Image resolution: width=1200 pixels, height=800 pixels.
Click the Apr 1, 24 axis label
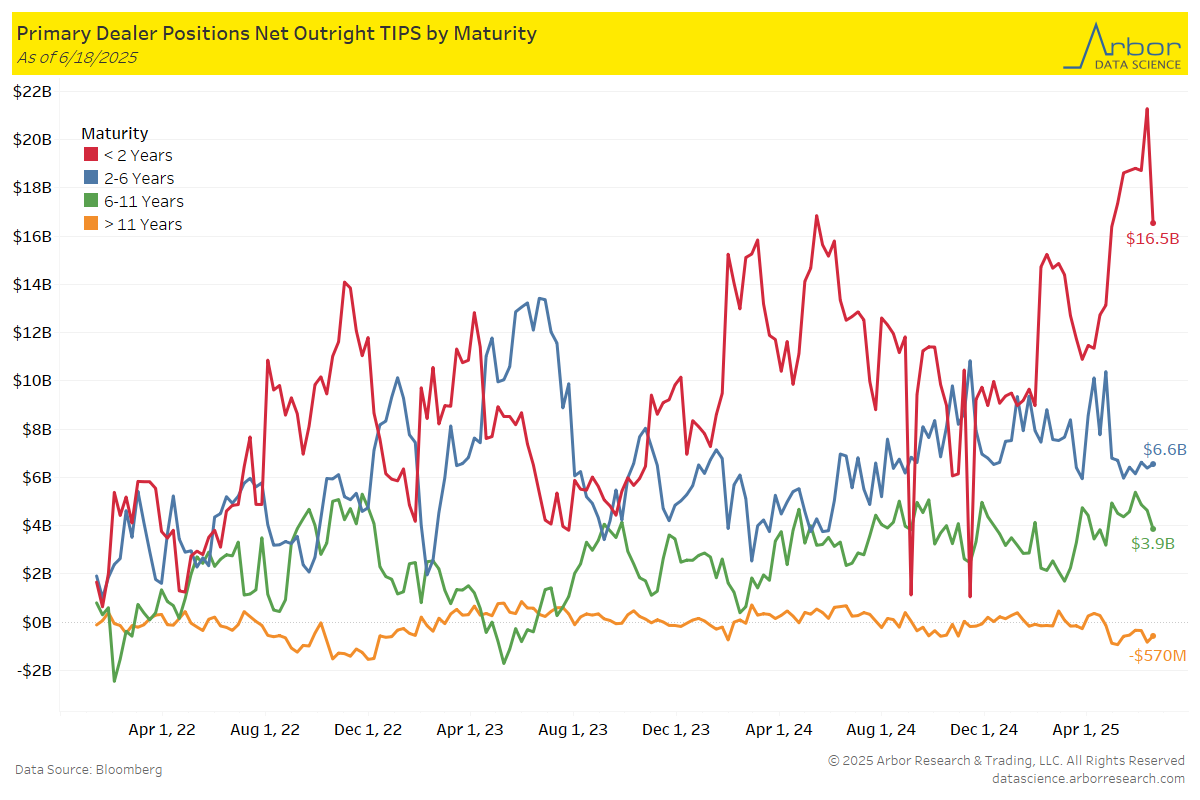[x=779, y=730]
